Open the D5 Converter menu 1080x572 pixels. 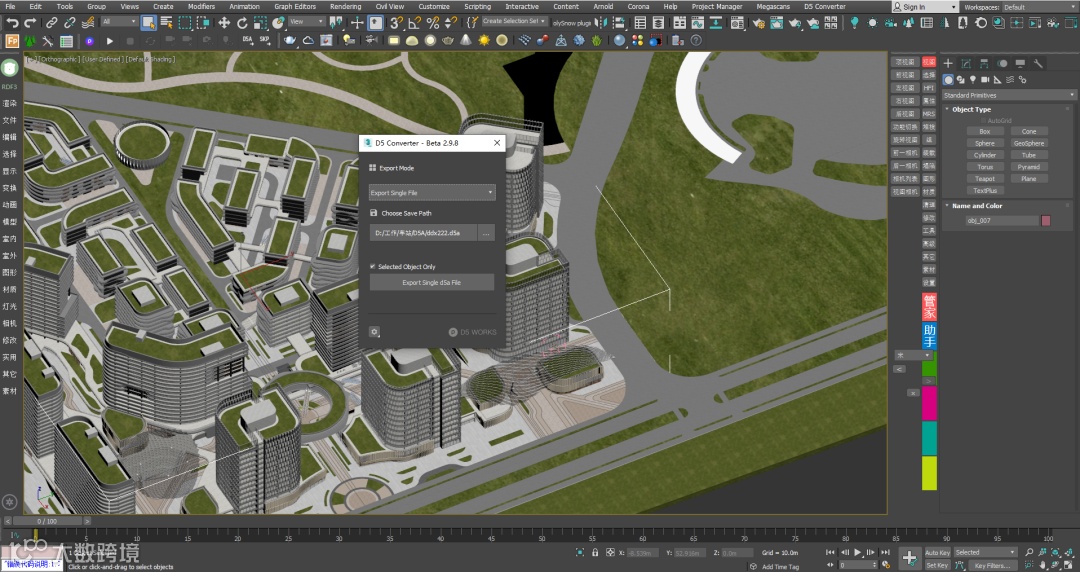click(824, 6)
